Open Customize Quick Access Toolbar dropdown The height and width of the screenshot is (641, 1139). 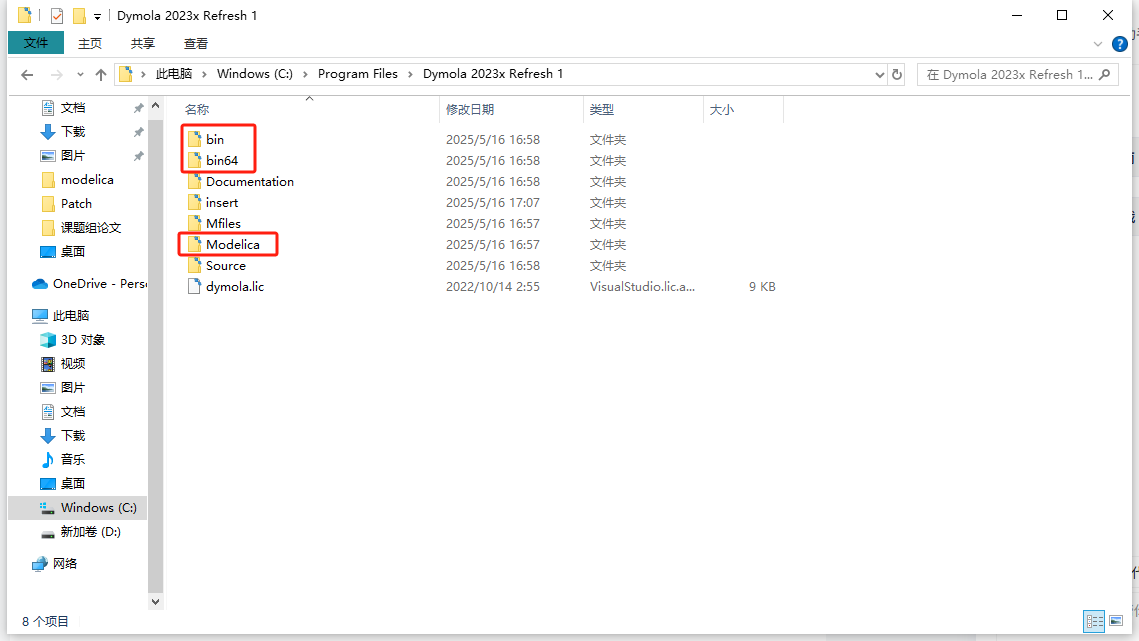point(97,16)
